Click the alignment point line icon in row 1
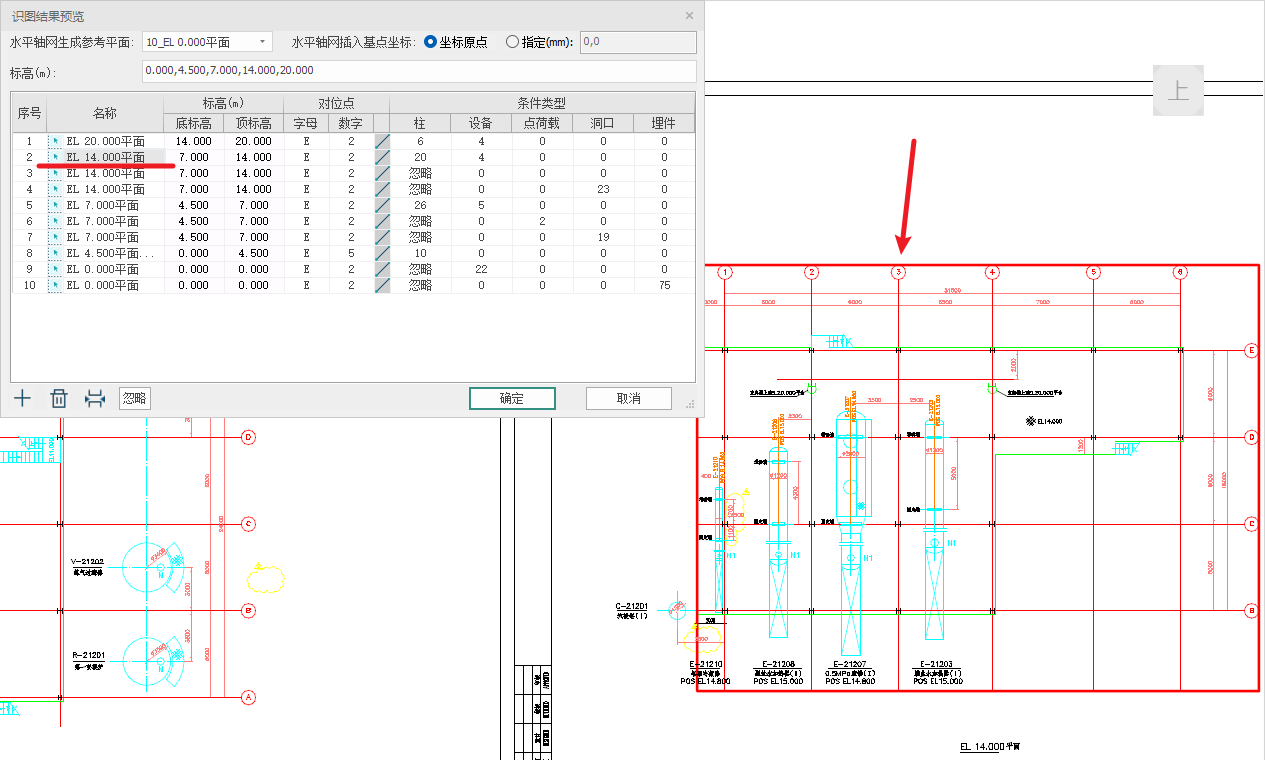 381,141
